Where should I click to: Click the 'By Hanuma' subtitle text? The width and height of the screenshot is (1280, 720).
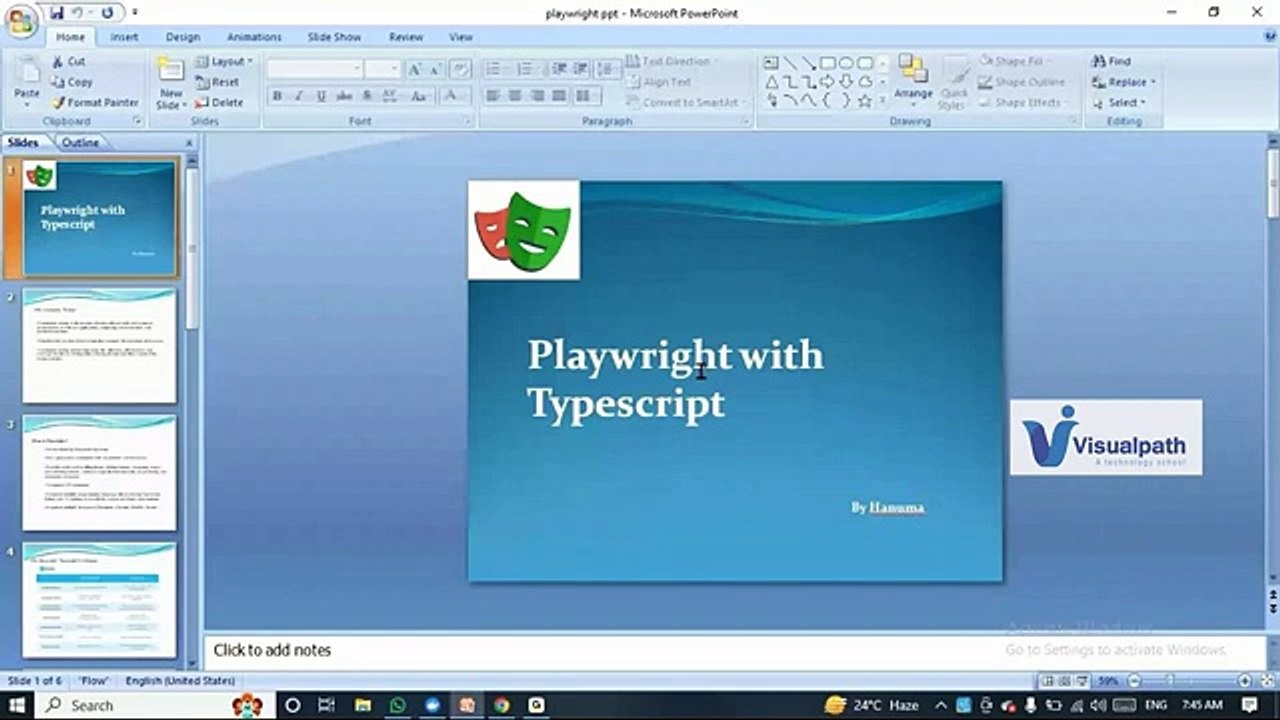point(888,508)
